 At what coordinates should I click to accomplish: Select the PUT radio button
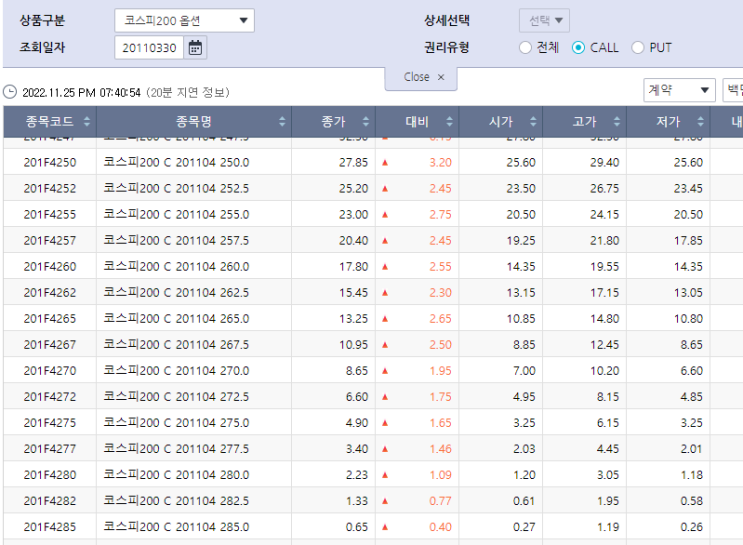[638, 48]
